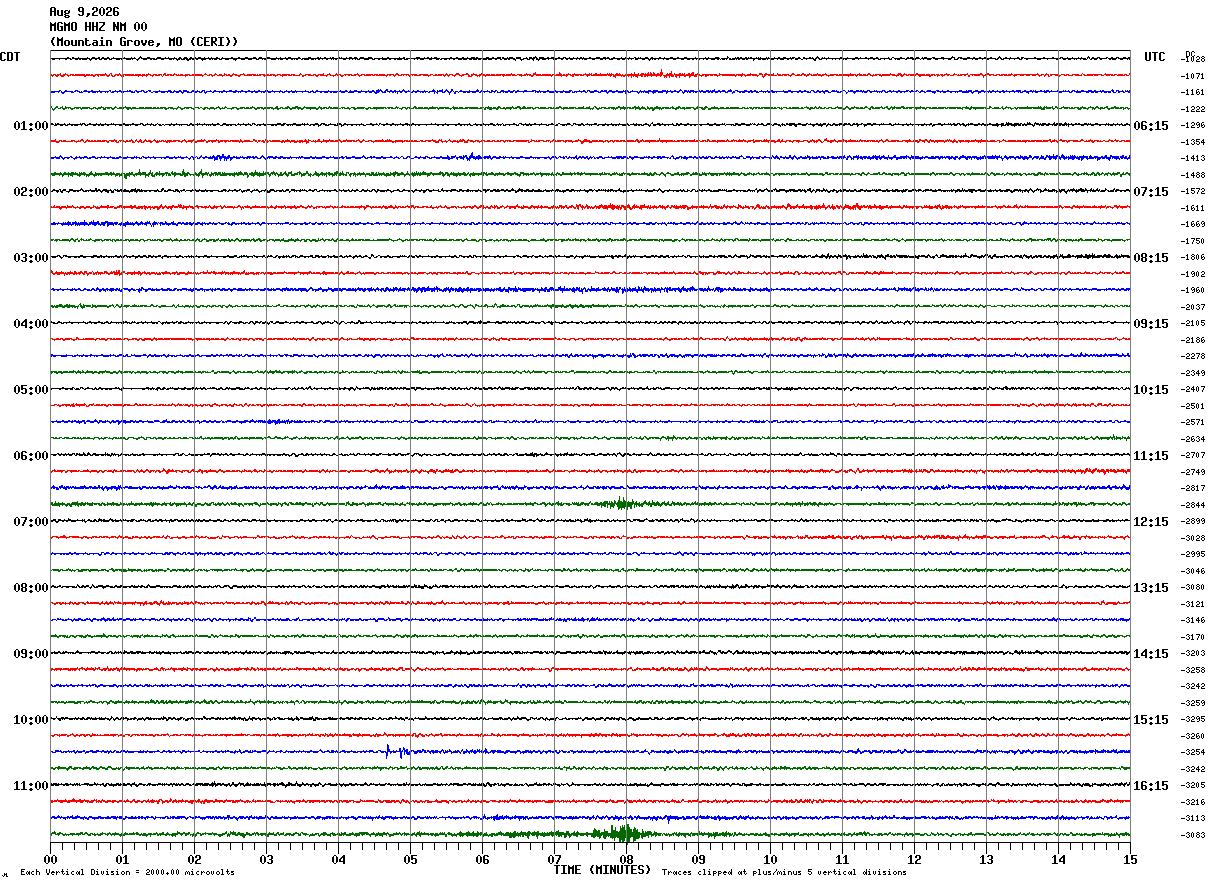Click the blue spike on the 10:30 trace
1210x886 pixels.
[x=395, y=751]
